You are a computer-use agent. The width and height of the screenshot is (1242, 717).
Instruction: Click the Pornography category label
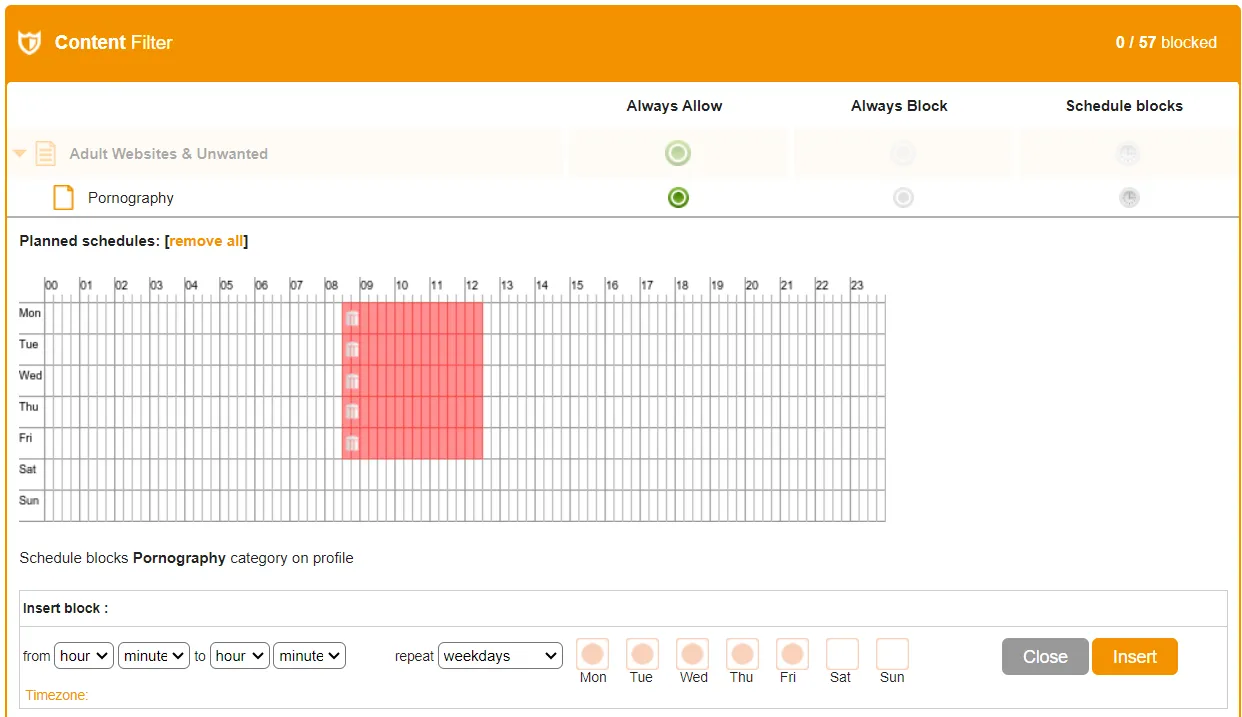(131, 198)
